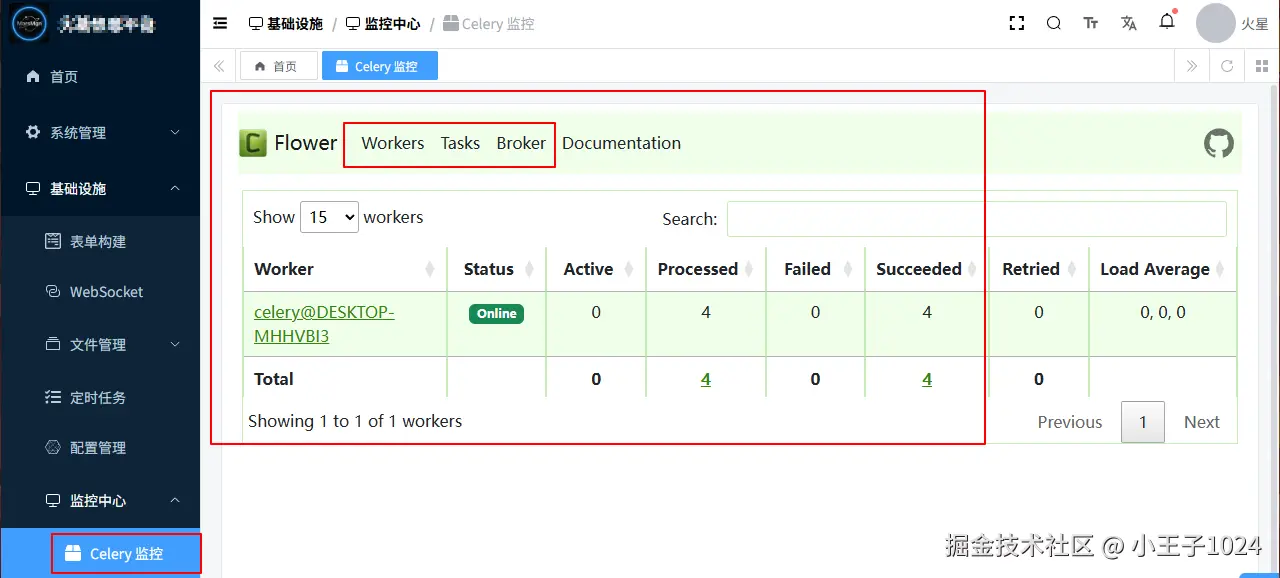The width and height of the screenshot is (1280, 578).
Task: Click the Flower logo icon
Action: pyautogui.click(x=253, y=143)
